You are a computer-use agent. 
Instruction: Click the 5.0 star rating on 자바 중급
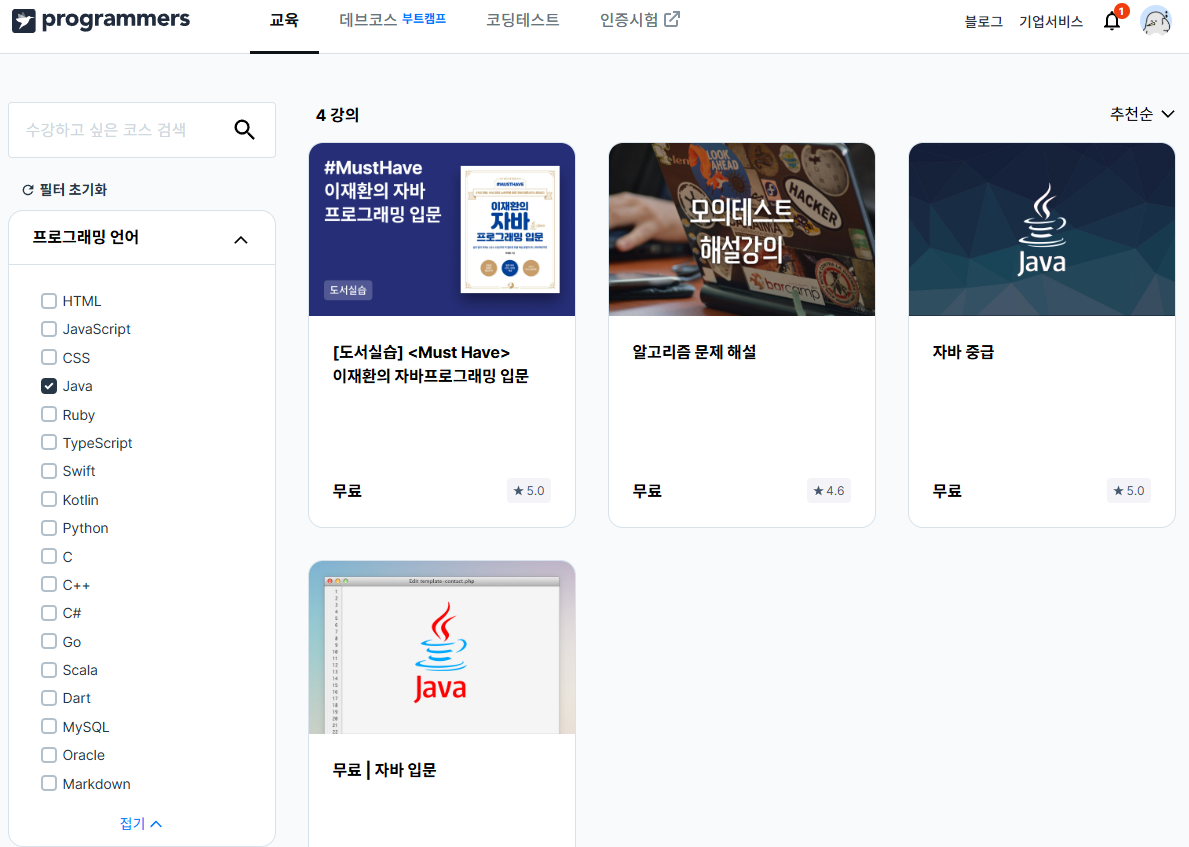[x=1128, y=491]
